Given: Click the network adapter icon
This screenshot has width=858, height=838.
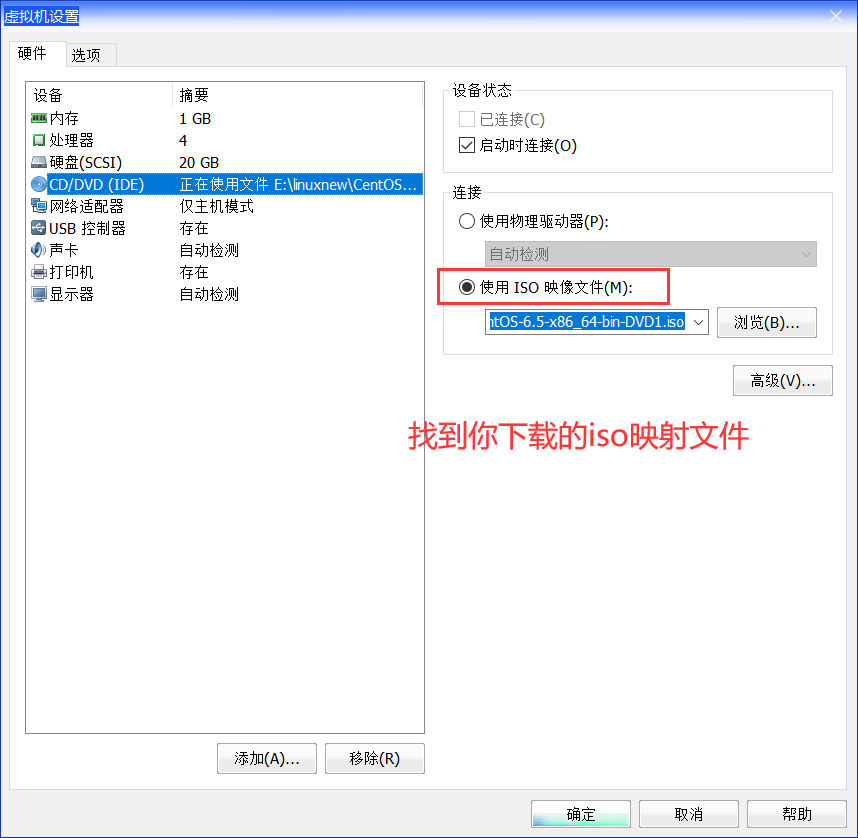Looking at the screenshot, I should coord(39,206).
